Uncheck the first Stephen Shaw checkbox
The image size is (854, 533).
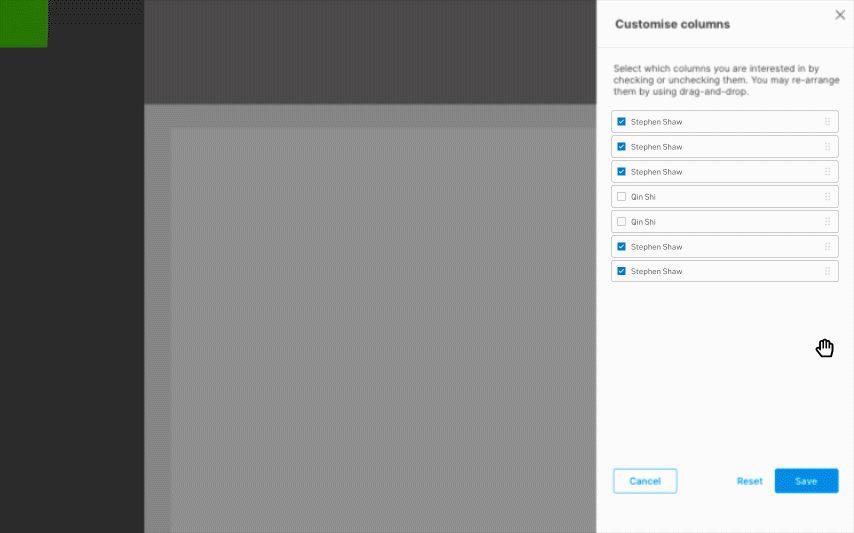click(621, 121)
